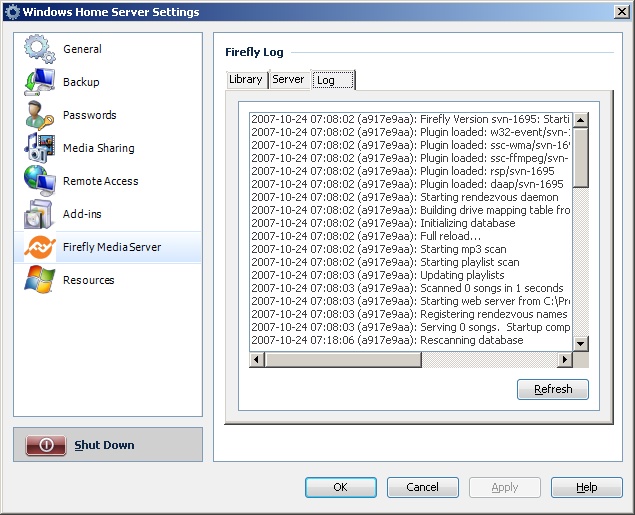Image resolution: width=635 pixels, height=515 pixels.
Task: Click the log's scroll right arrow
Action: (x=565, y=359)
